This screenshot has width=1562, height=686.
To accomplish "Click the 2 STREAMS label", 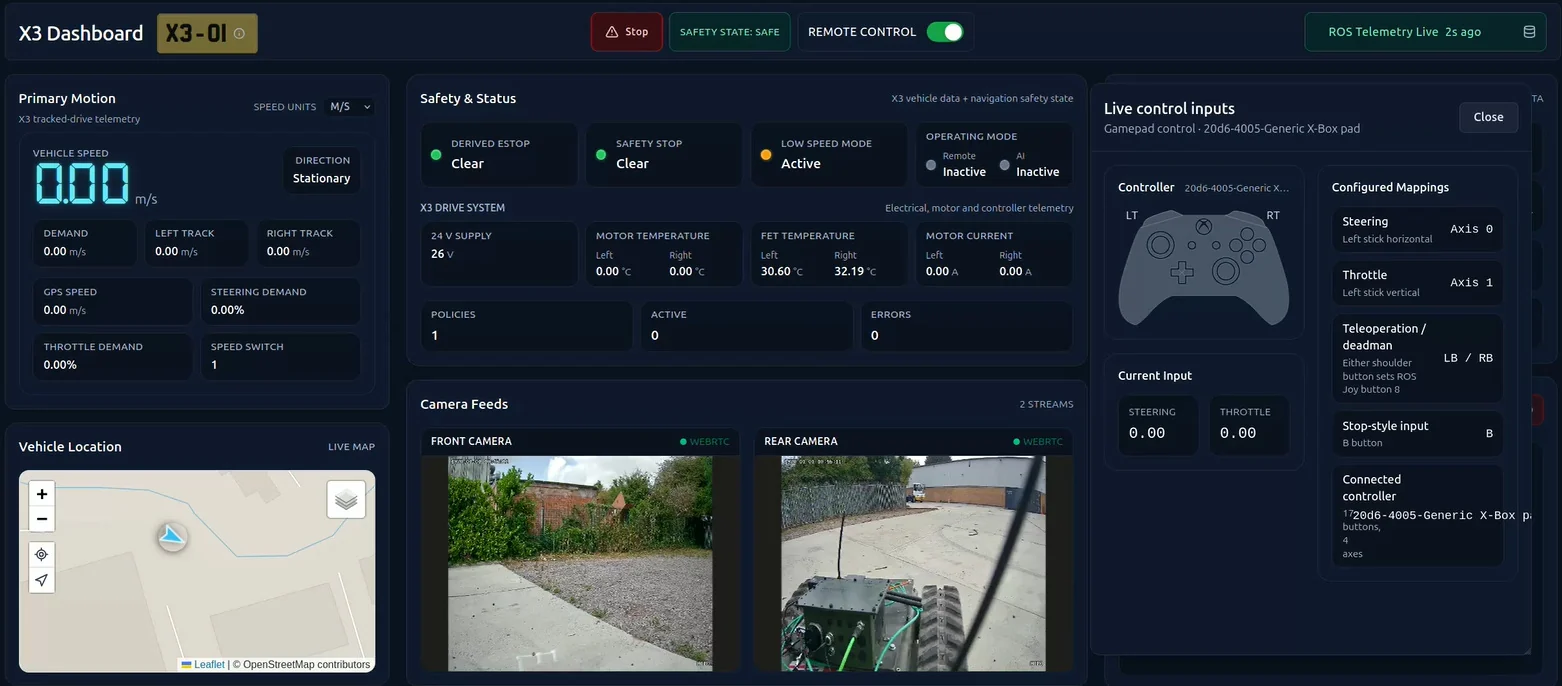I will [x=1046, y=404].
